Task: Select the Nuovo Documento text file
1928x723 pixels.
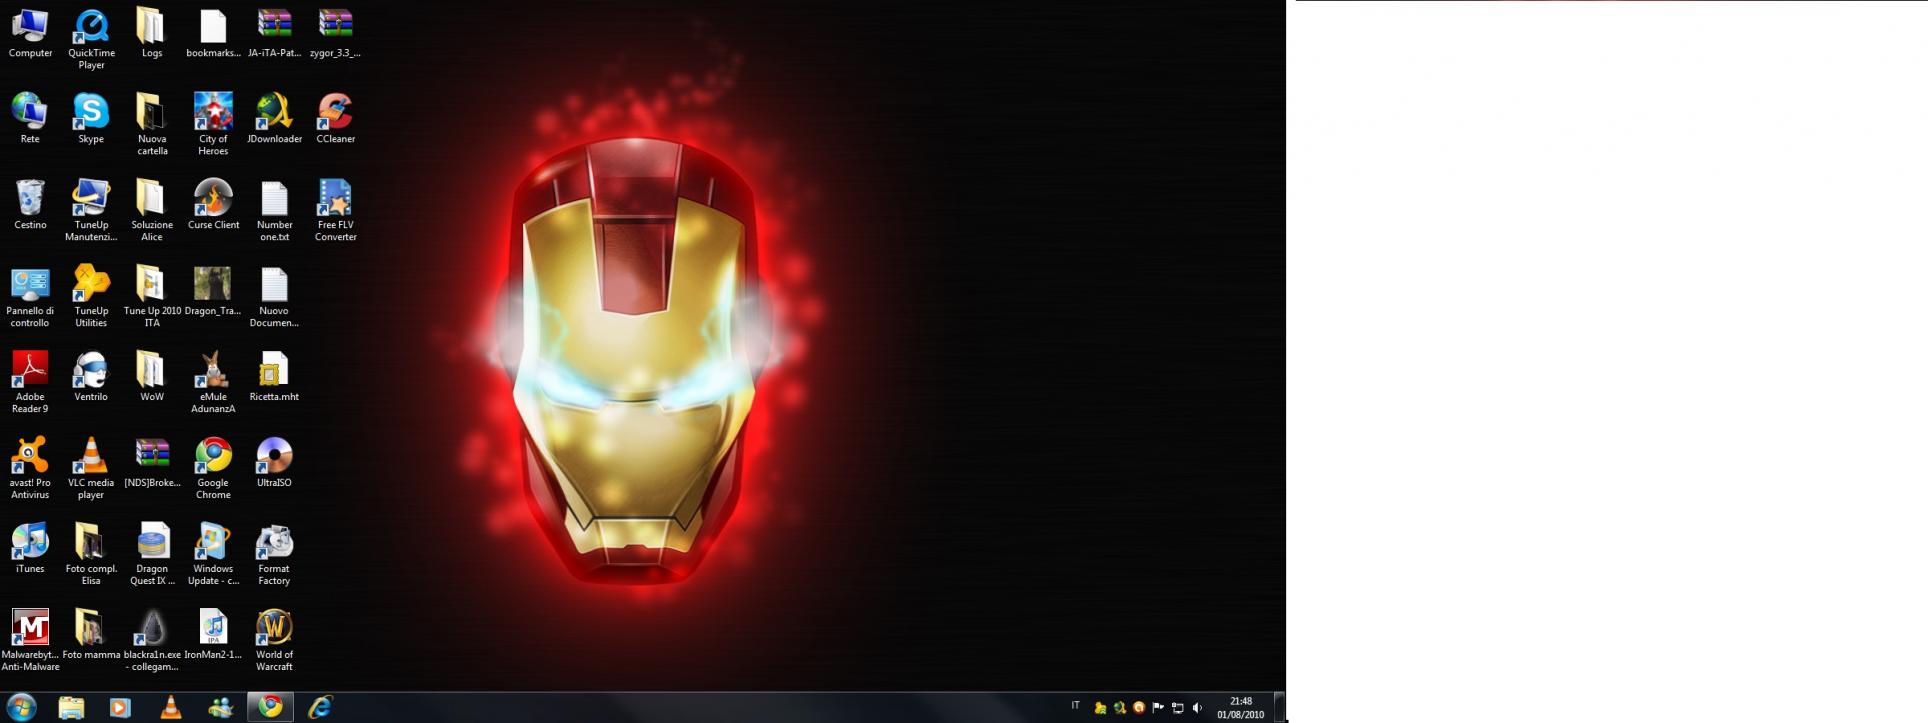Action: coord(274,298)
